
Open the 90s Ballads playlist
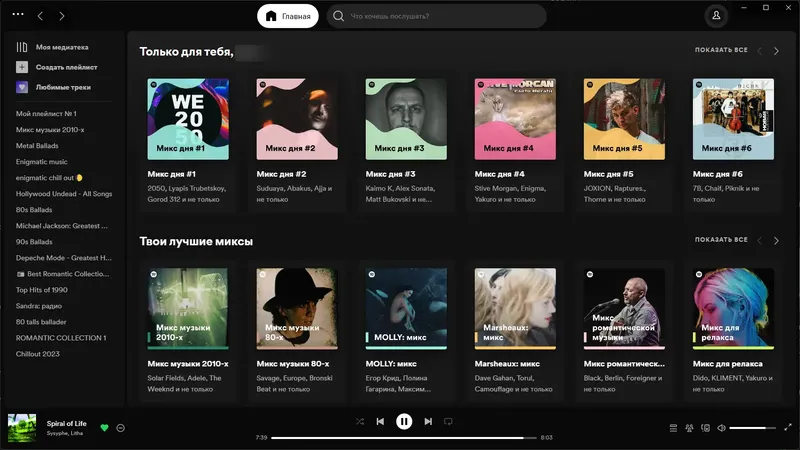click(x=34, y=242)
